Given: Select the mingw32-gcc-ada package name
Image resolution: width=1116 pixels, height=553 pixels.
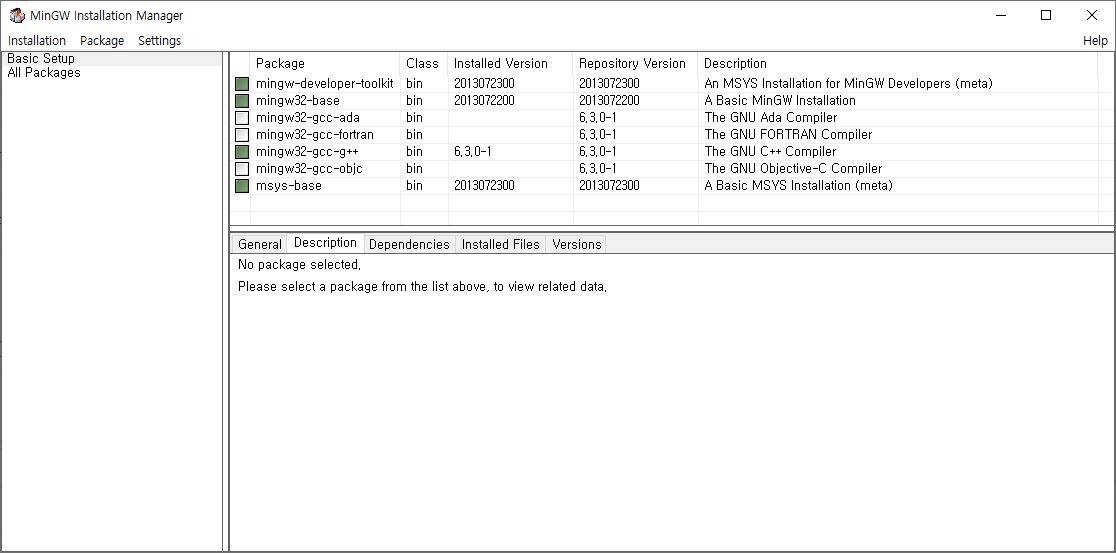Looking at the screenshot, I should pyautogui.click(x=307, y=118).
